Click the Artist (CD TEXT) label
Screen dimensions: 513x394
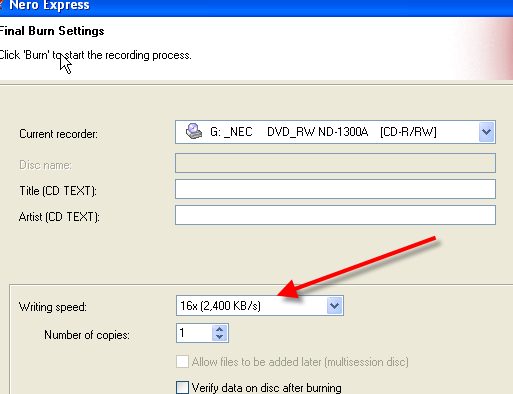pos(59,217)
